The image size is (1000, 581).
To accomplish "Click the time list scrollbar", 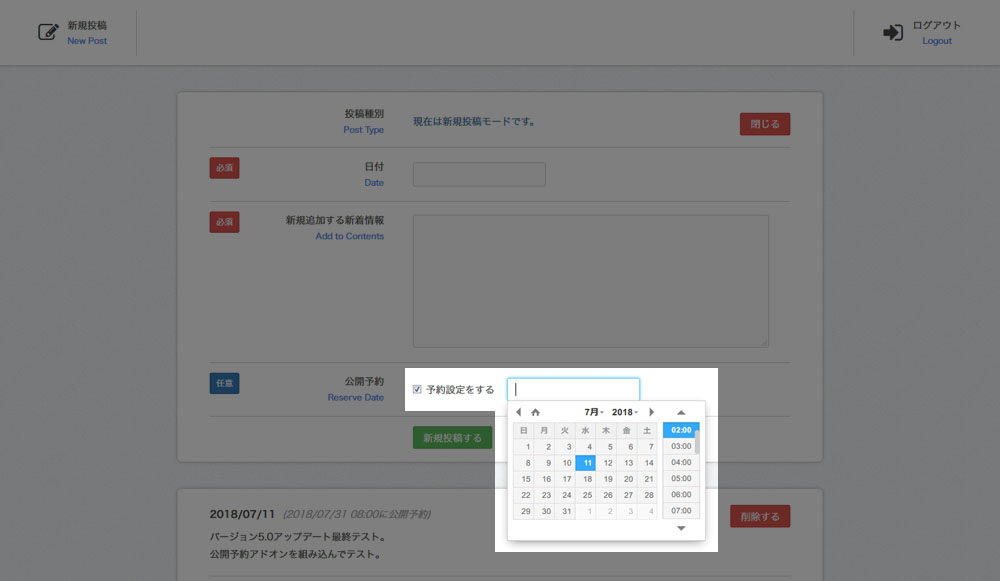I will tap(697, 441).
